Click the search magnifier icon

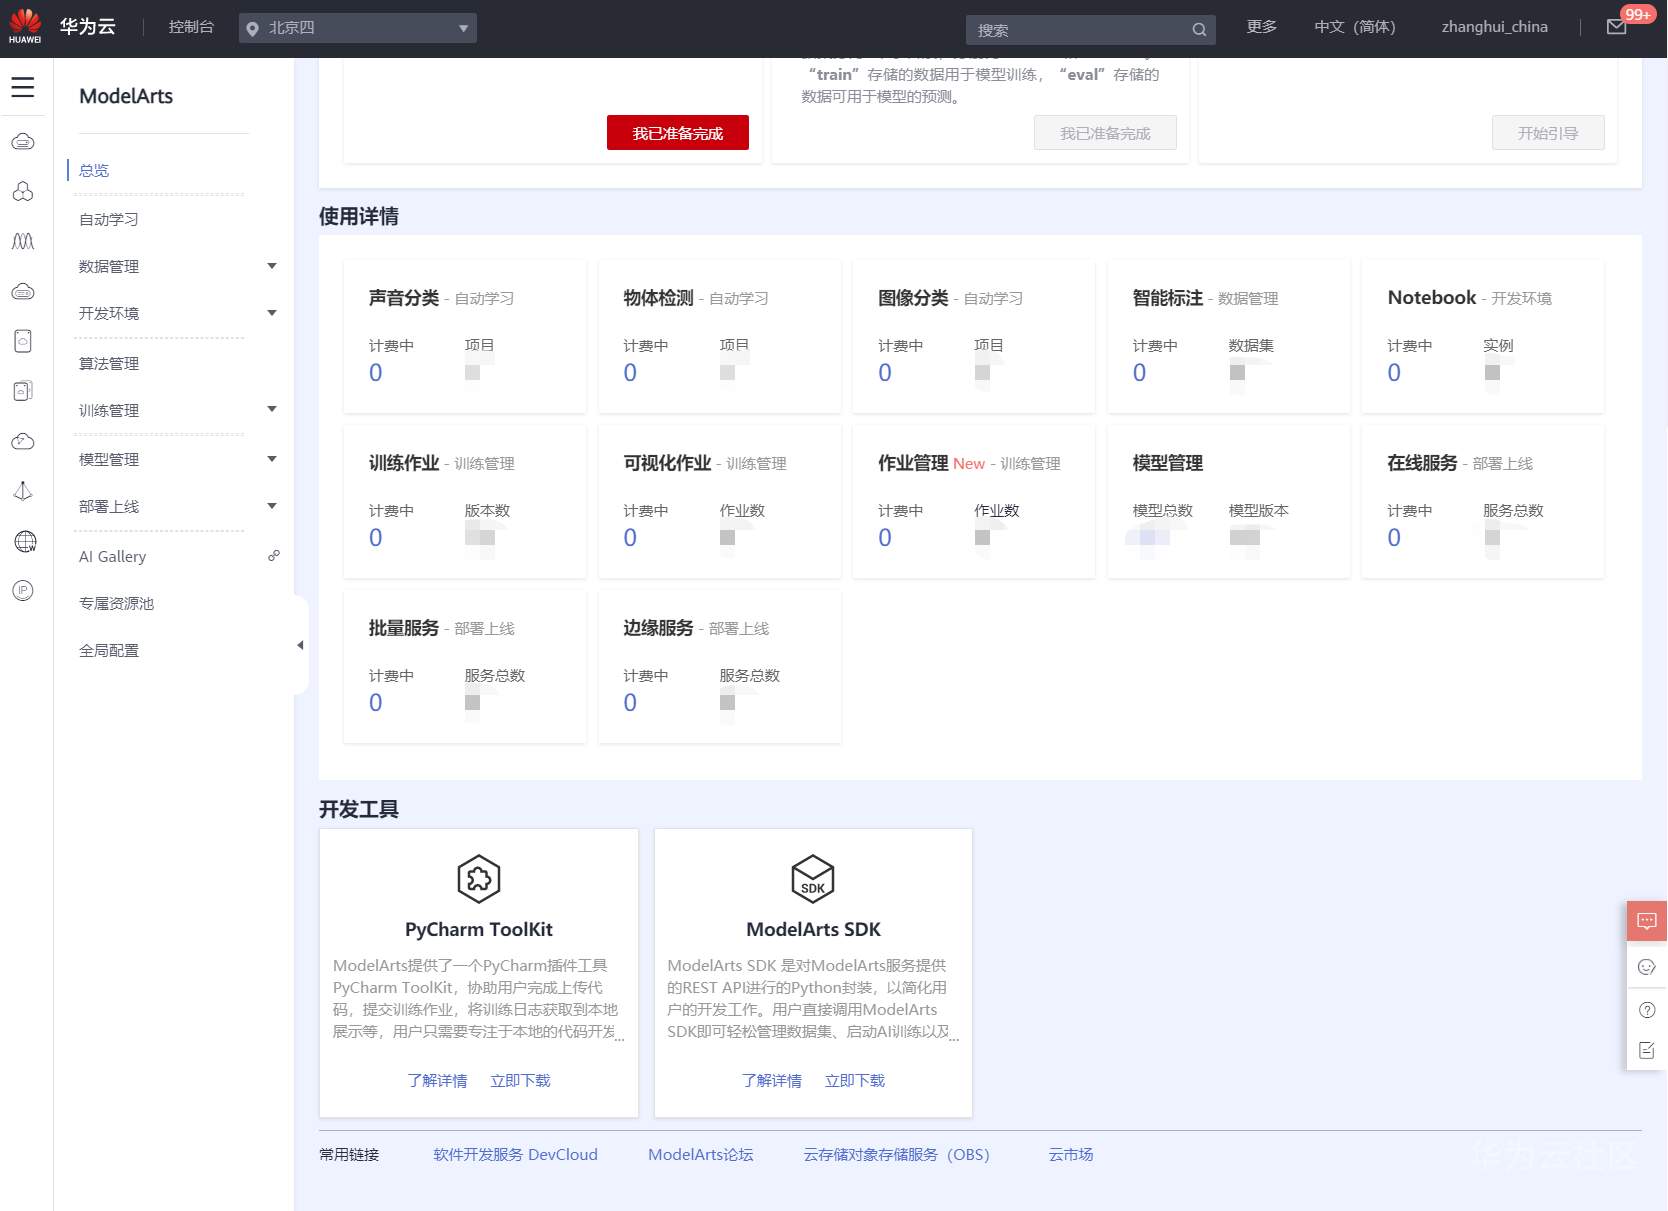click(1199, 30)
